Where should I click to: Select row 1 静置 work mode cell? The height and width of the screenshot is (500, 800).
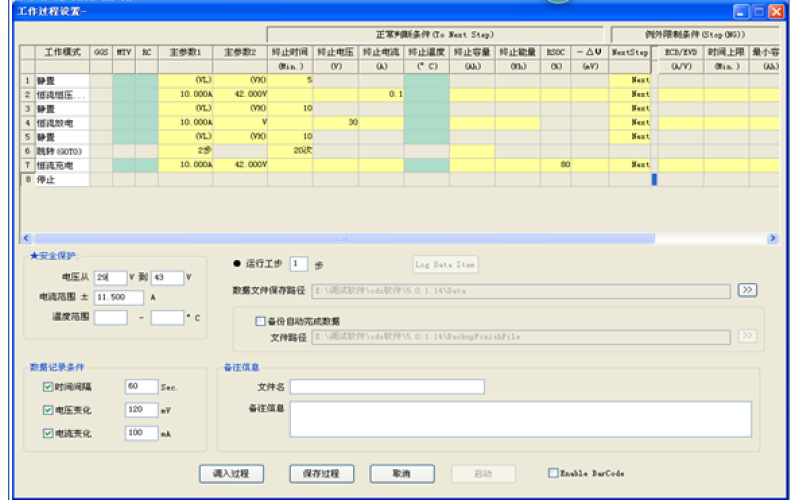[62, 81]
